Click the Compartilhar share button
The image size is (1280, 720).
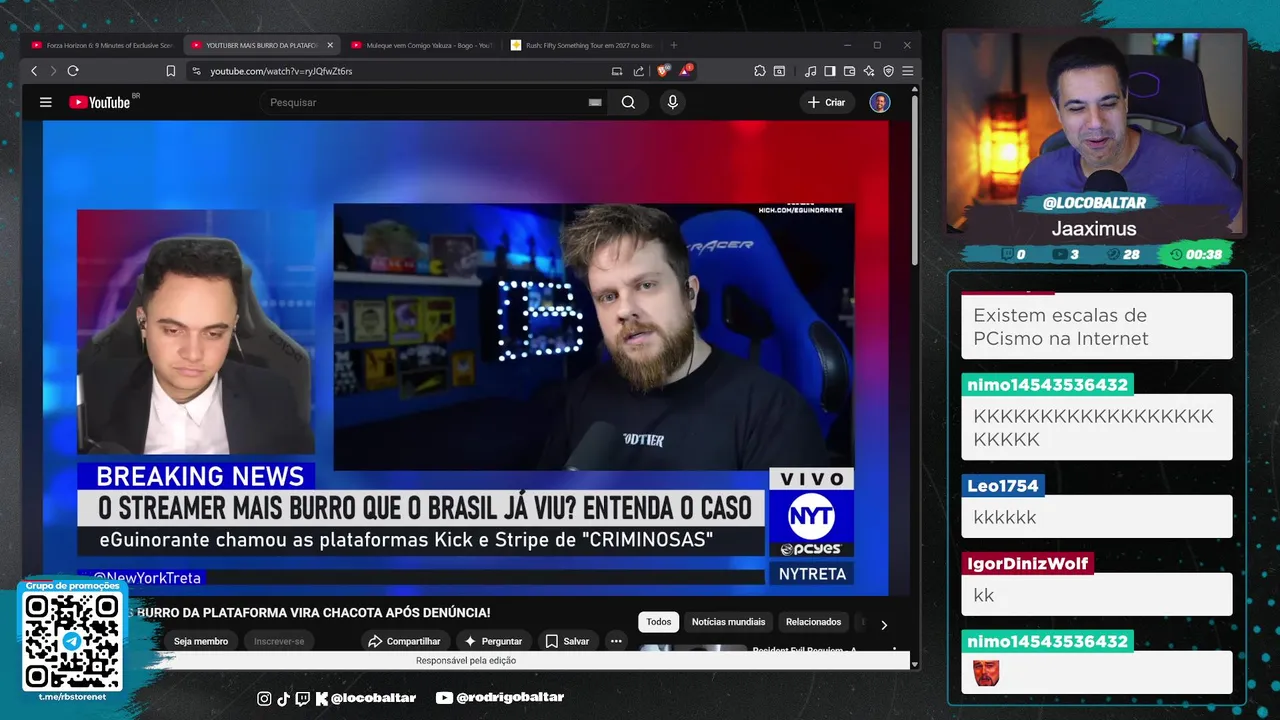coord(404,641)
